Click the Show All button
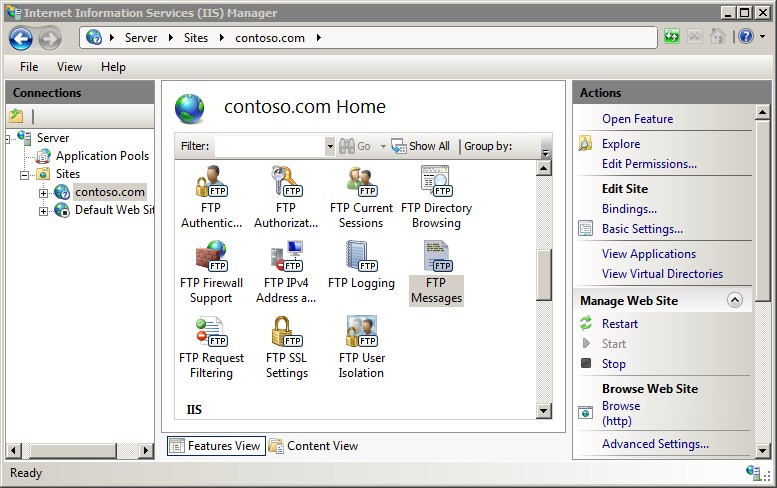This screenshot has width=777, height=488. [x=421, y=146]
